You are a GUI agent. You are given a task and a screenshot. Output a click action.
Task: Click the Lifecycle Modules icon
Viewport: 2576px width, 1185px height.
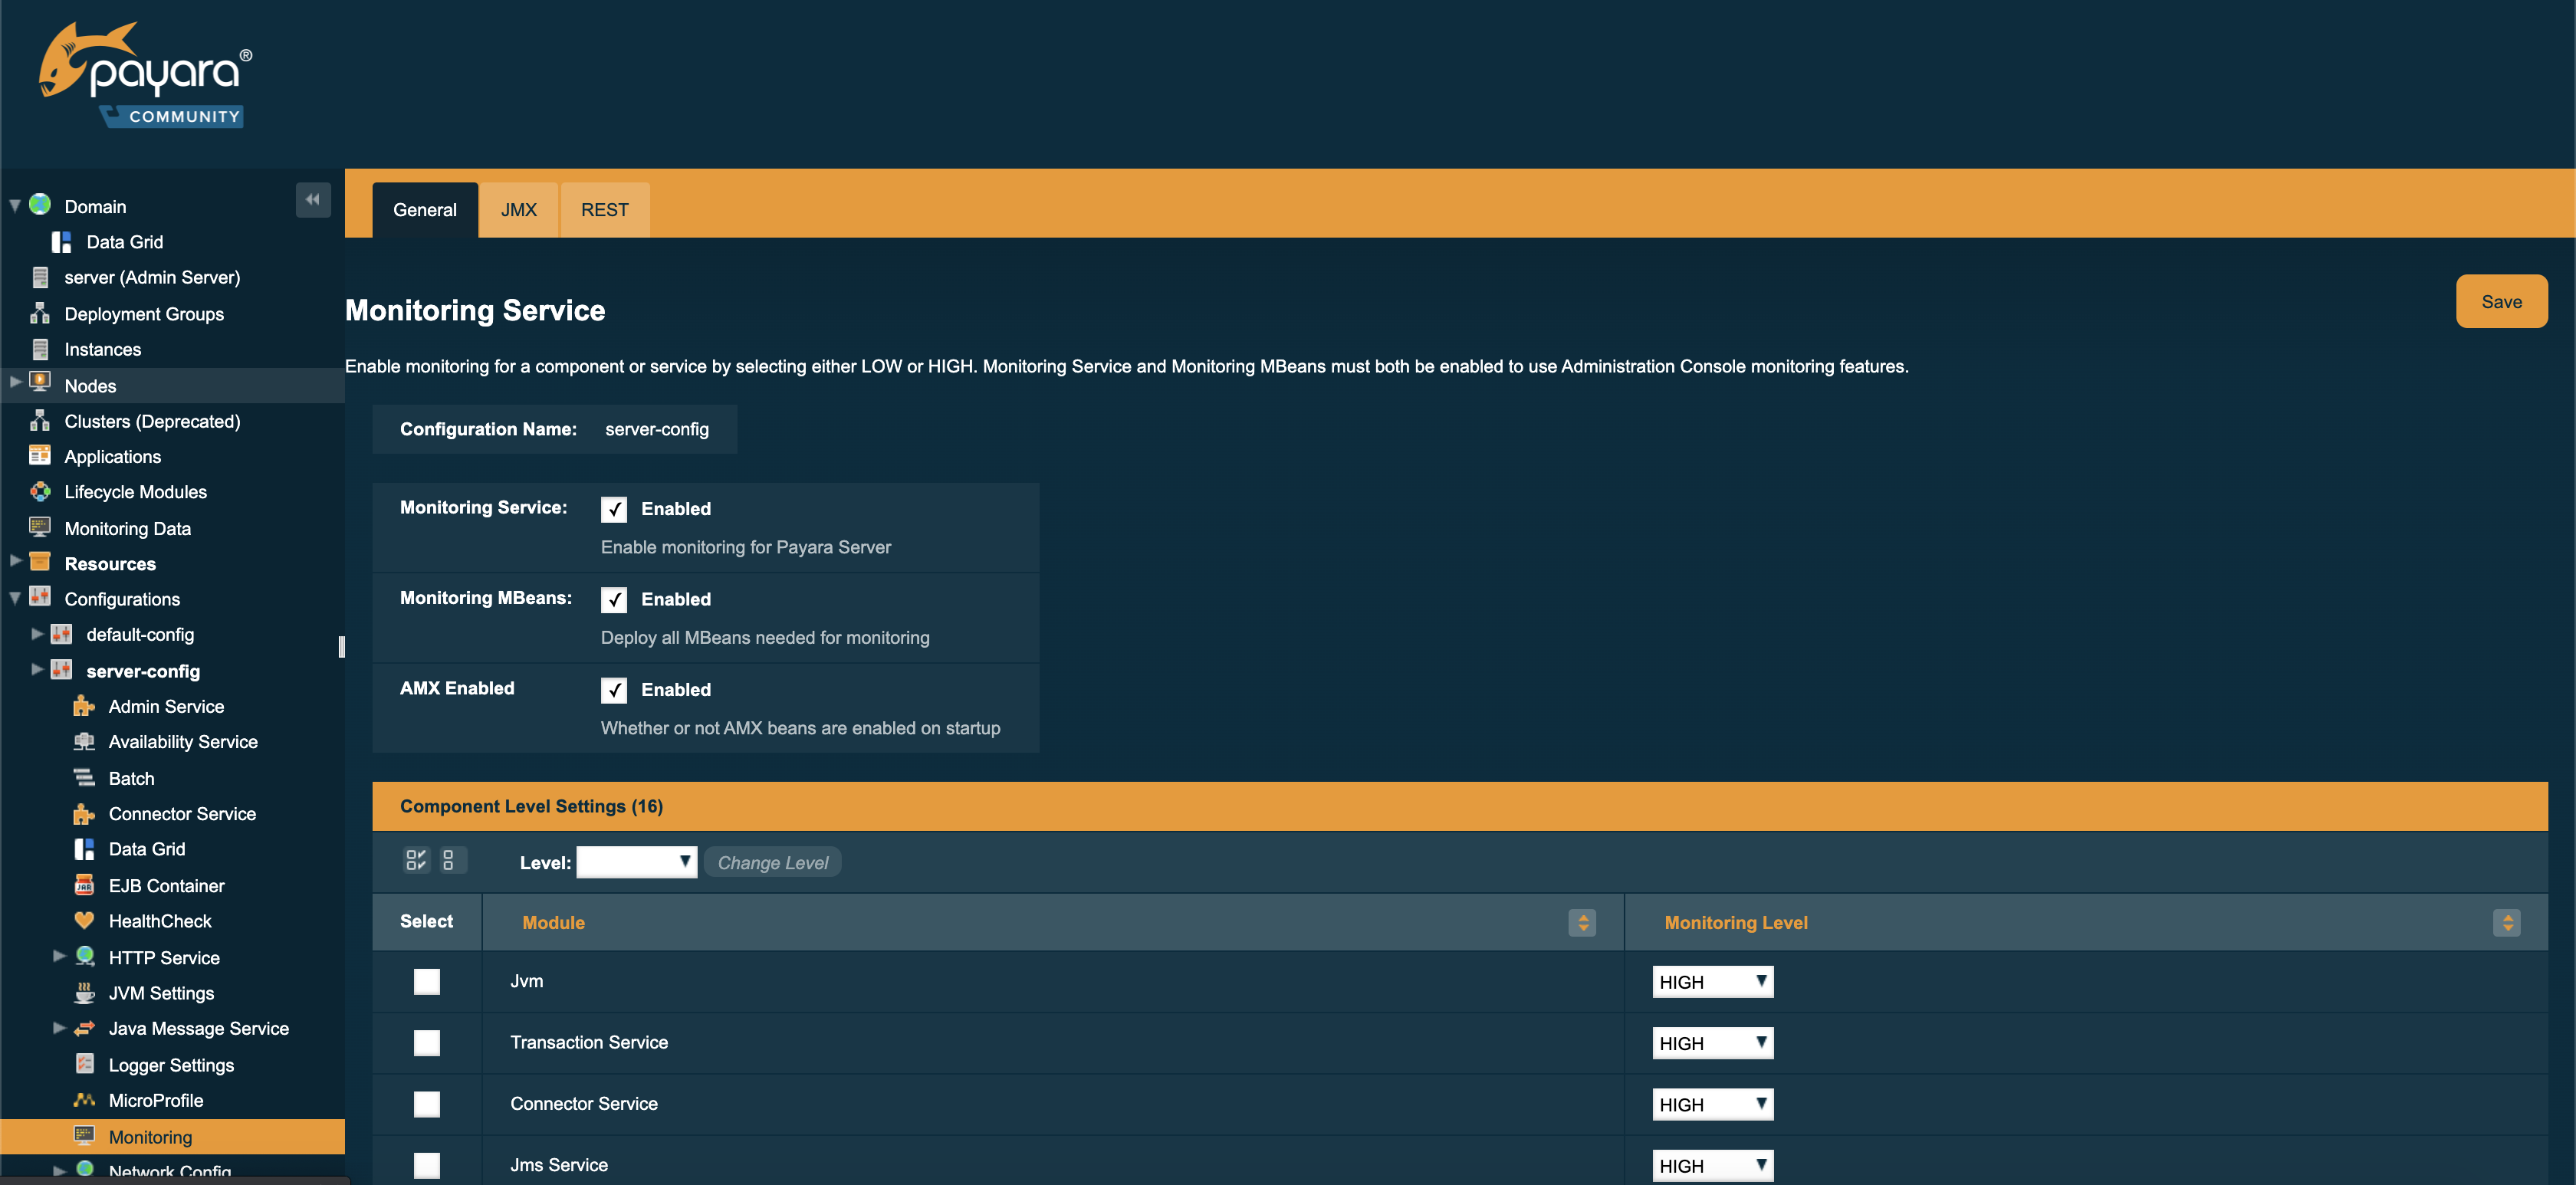[x=40, y=491]
